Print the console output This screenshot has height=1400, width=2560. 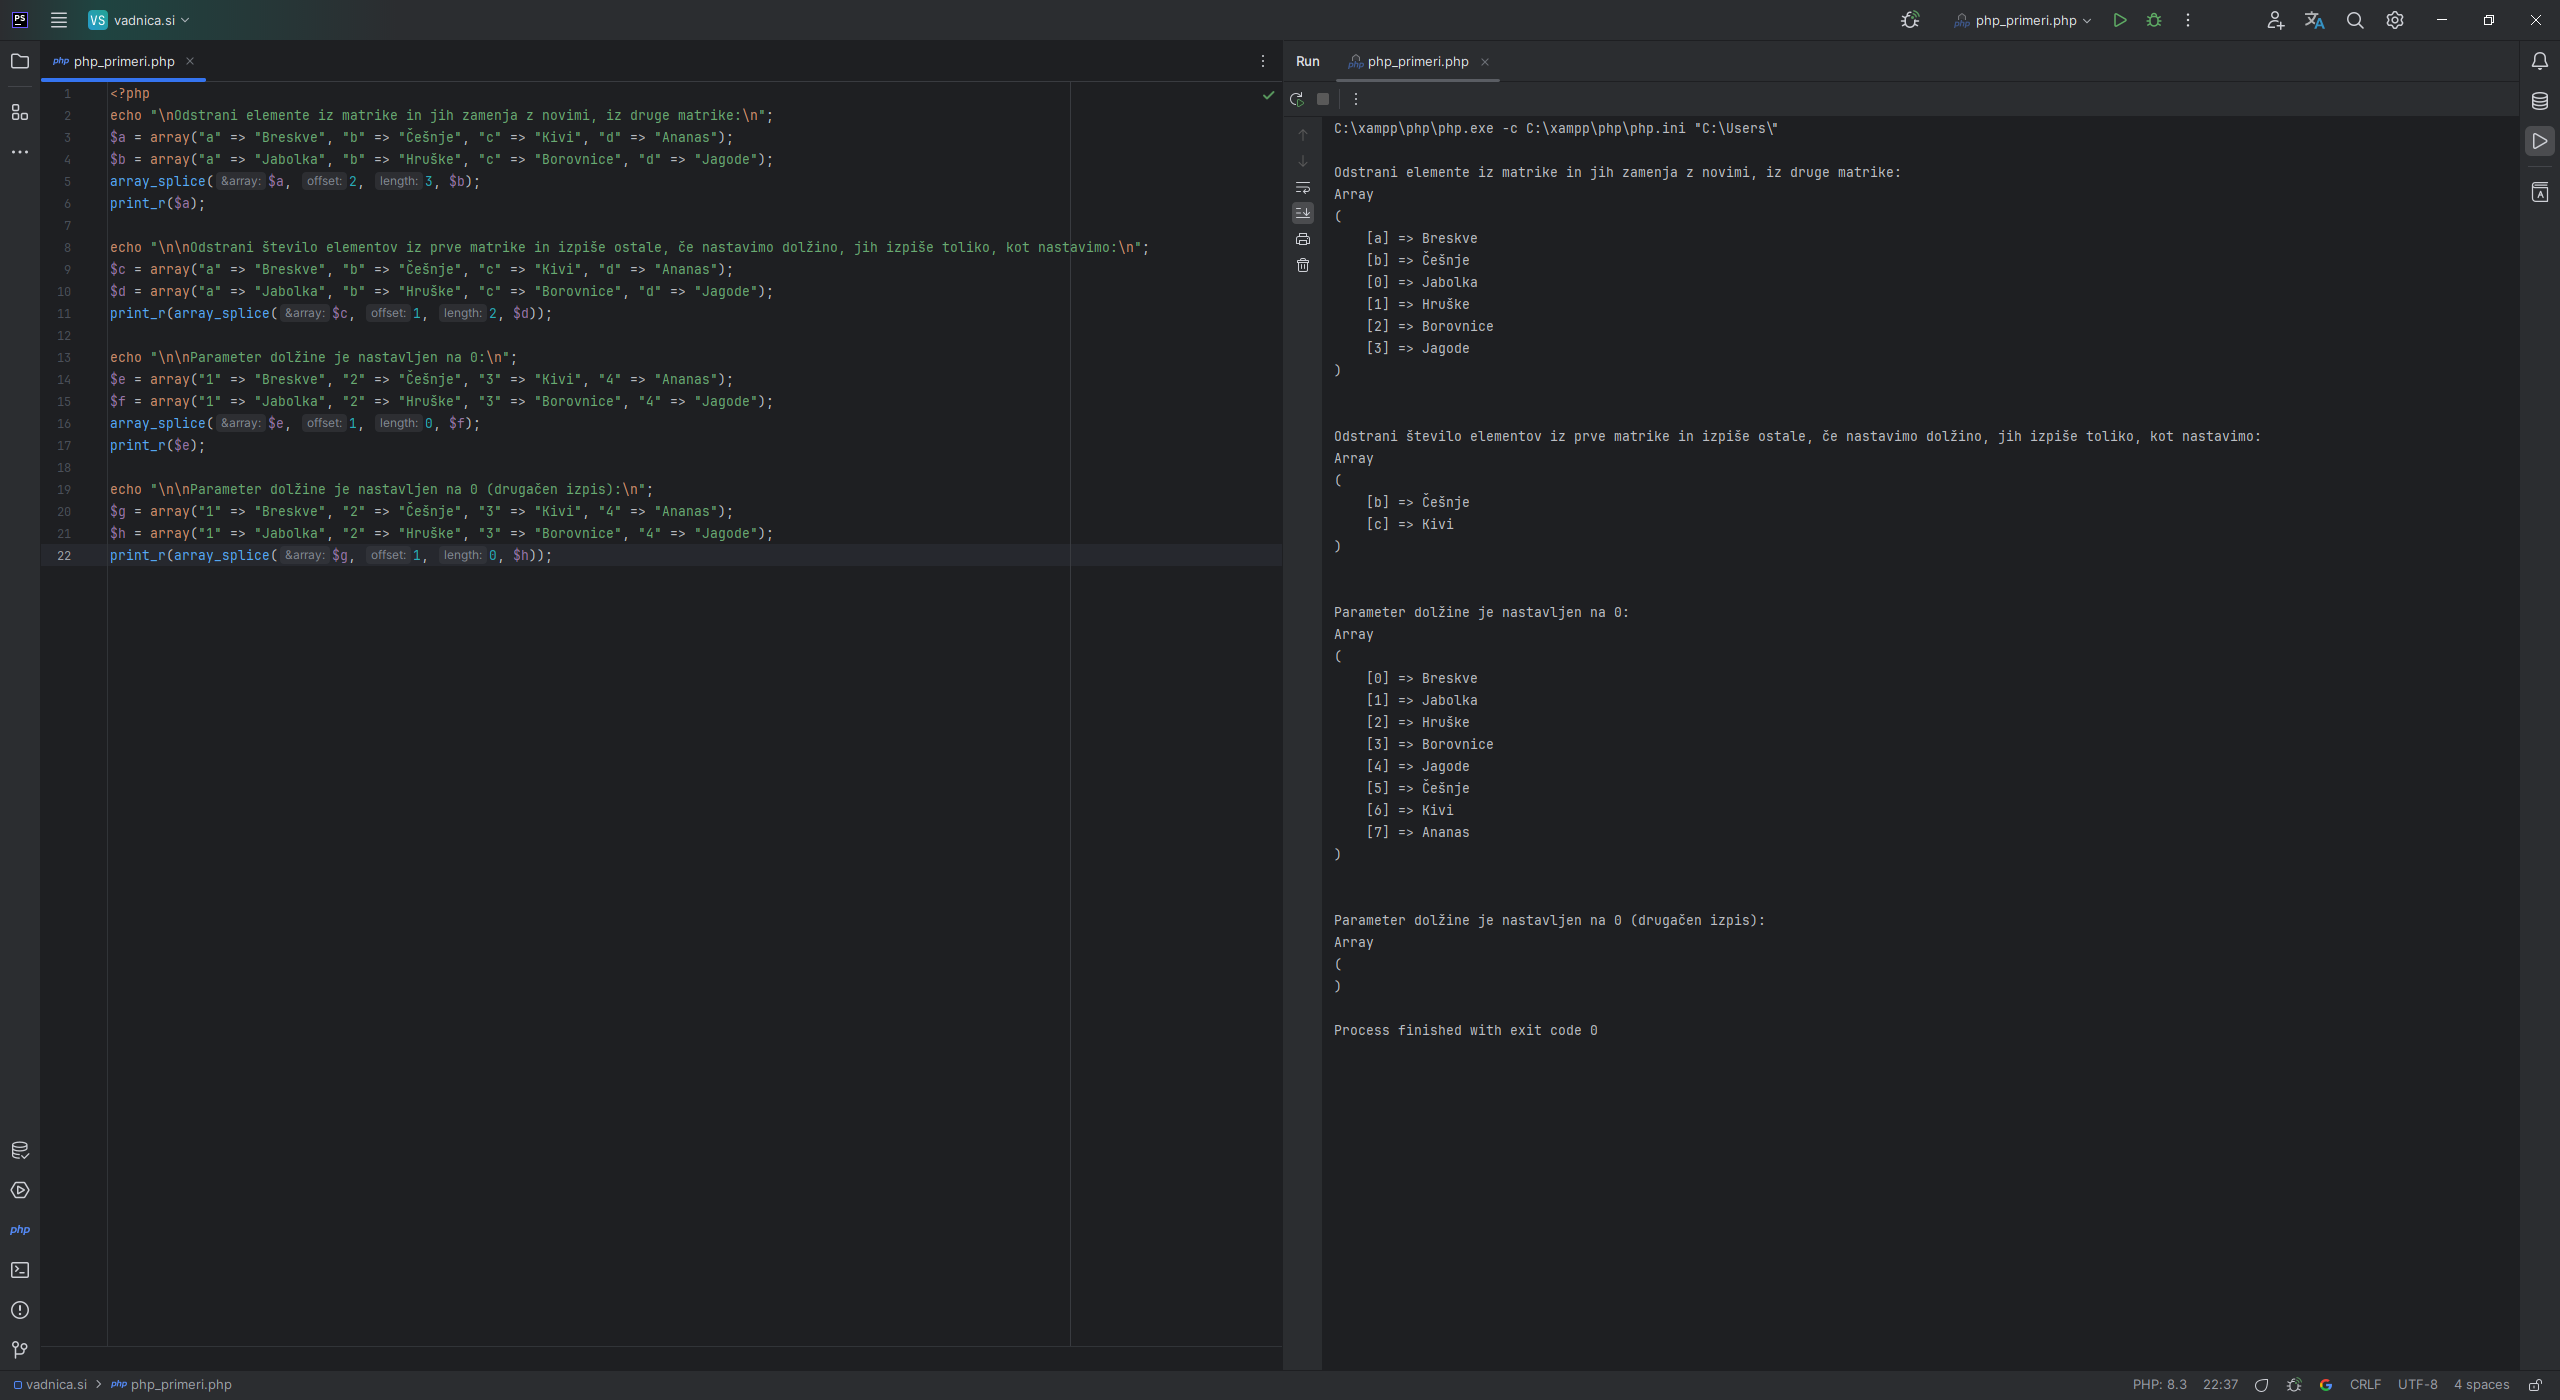[1302, 239]
